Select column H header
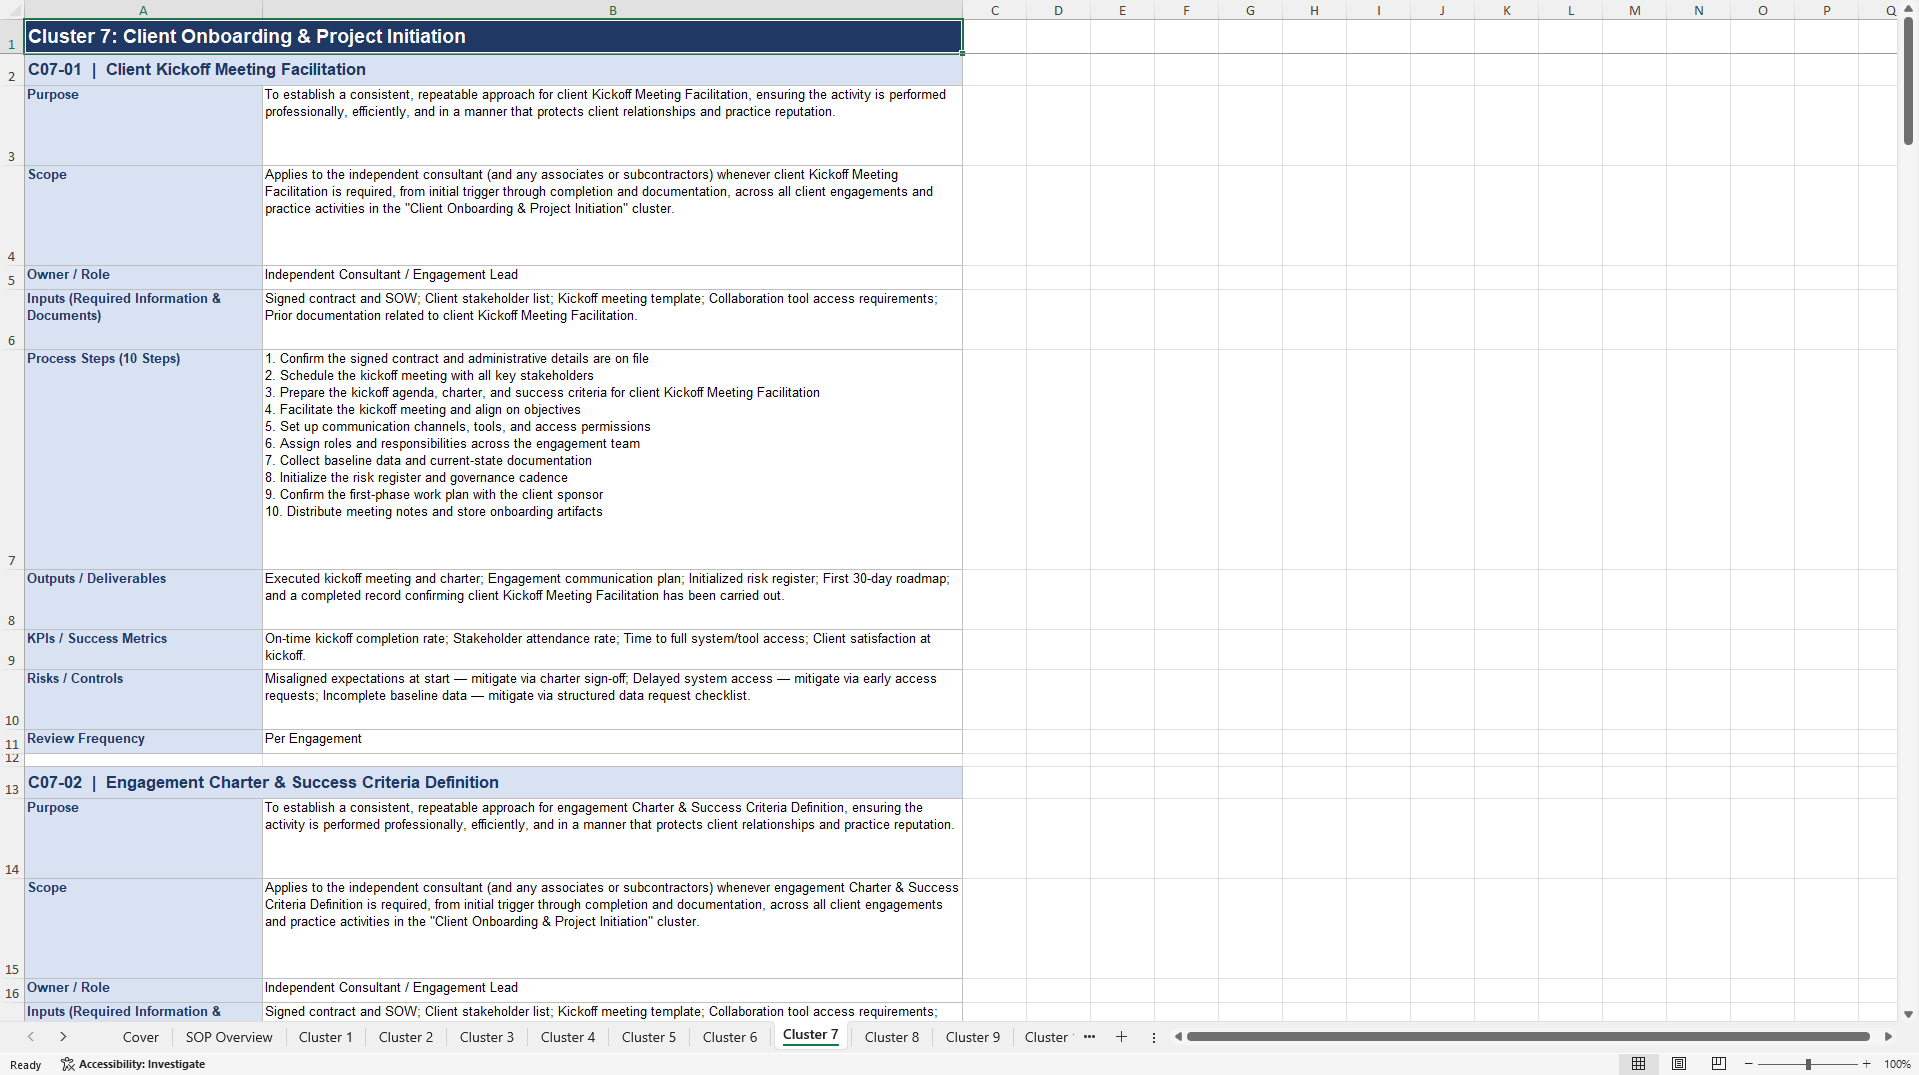This screenshot has height=1075, width=1919. 1314,10
